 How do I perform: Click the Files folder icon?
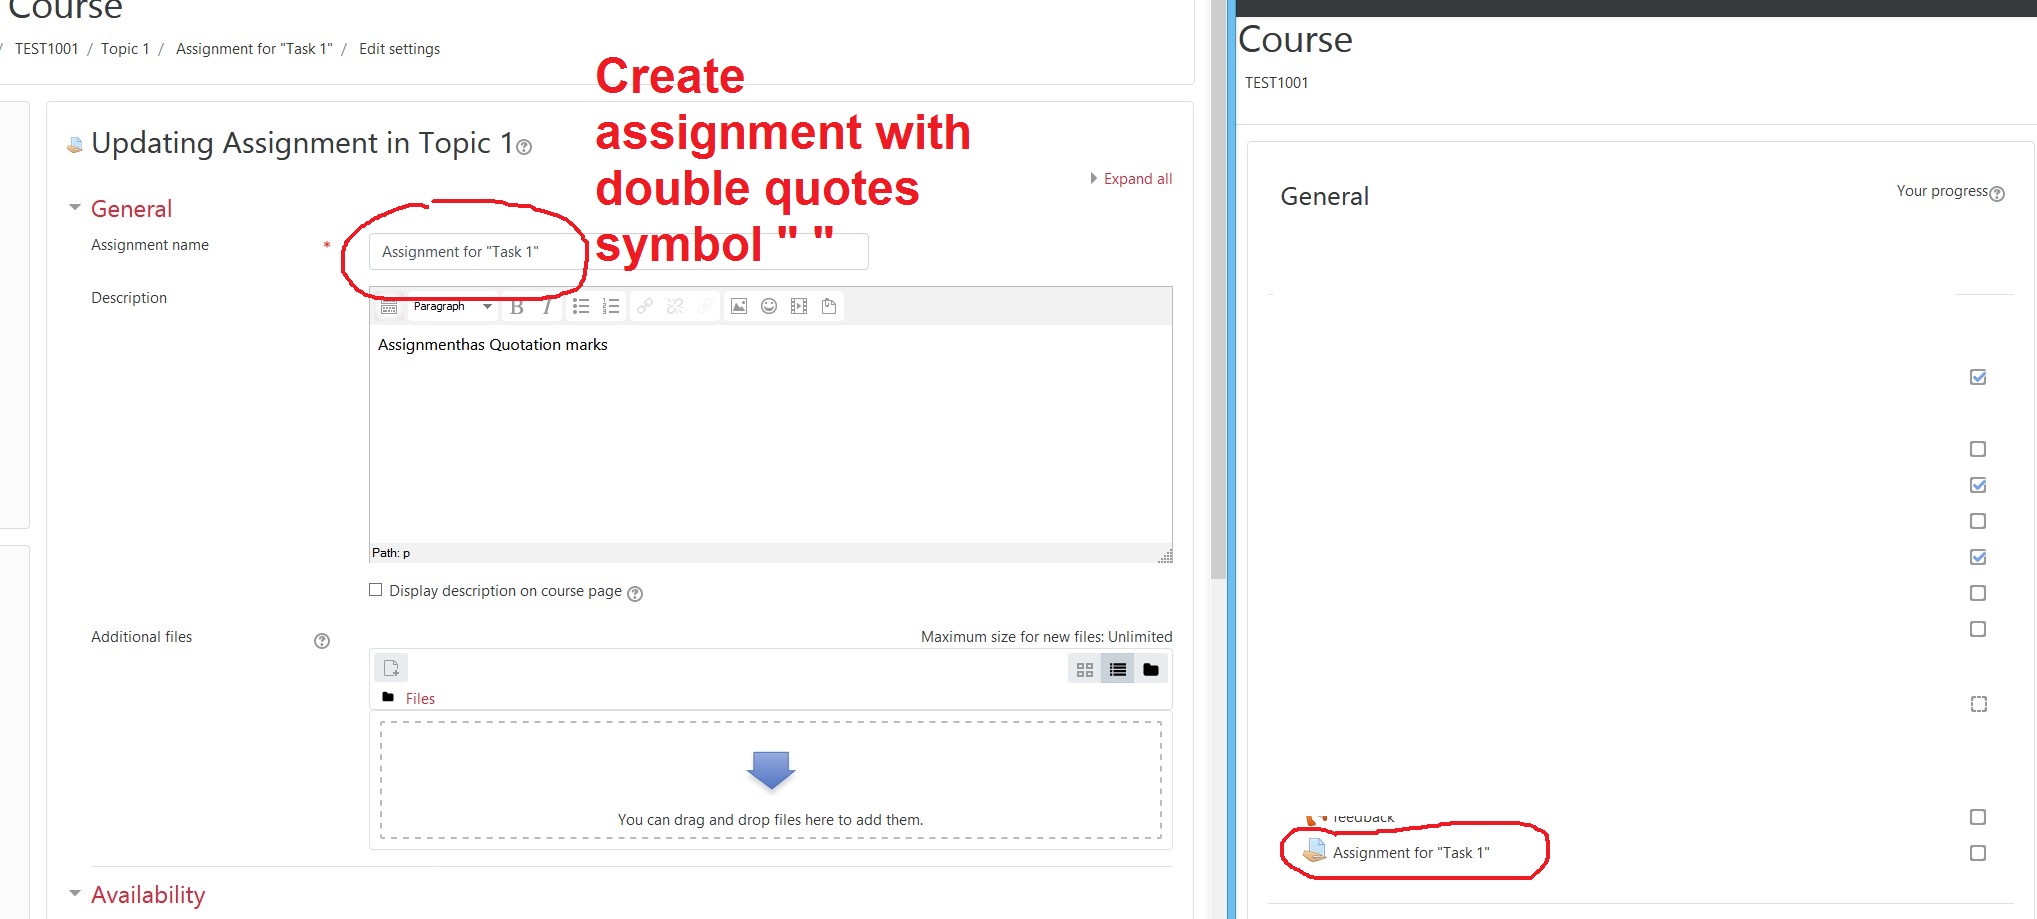coord(388,698)
